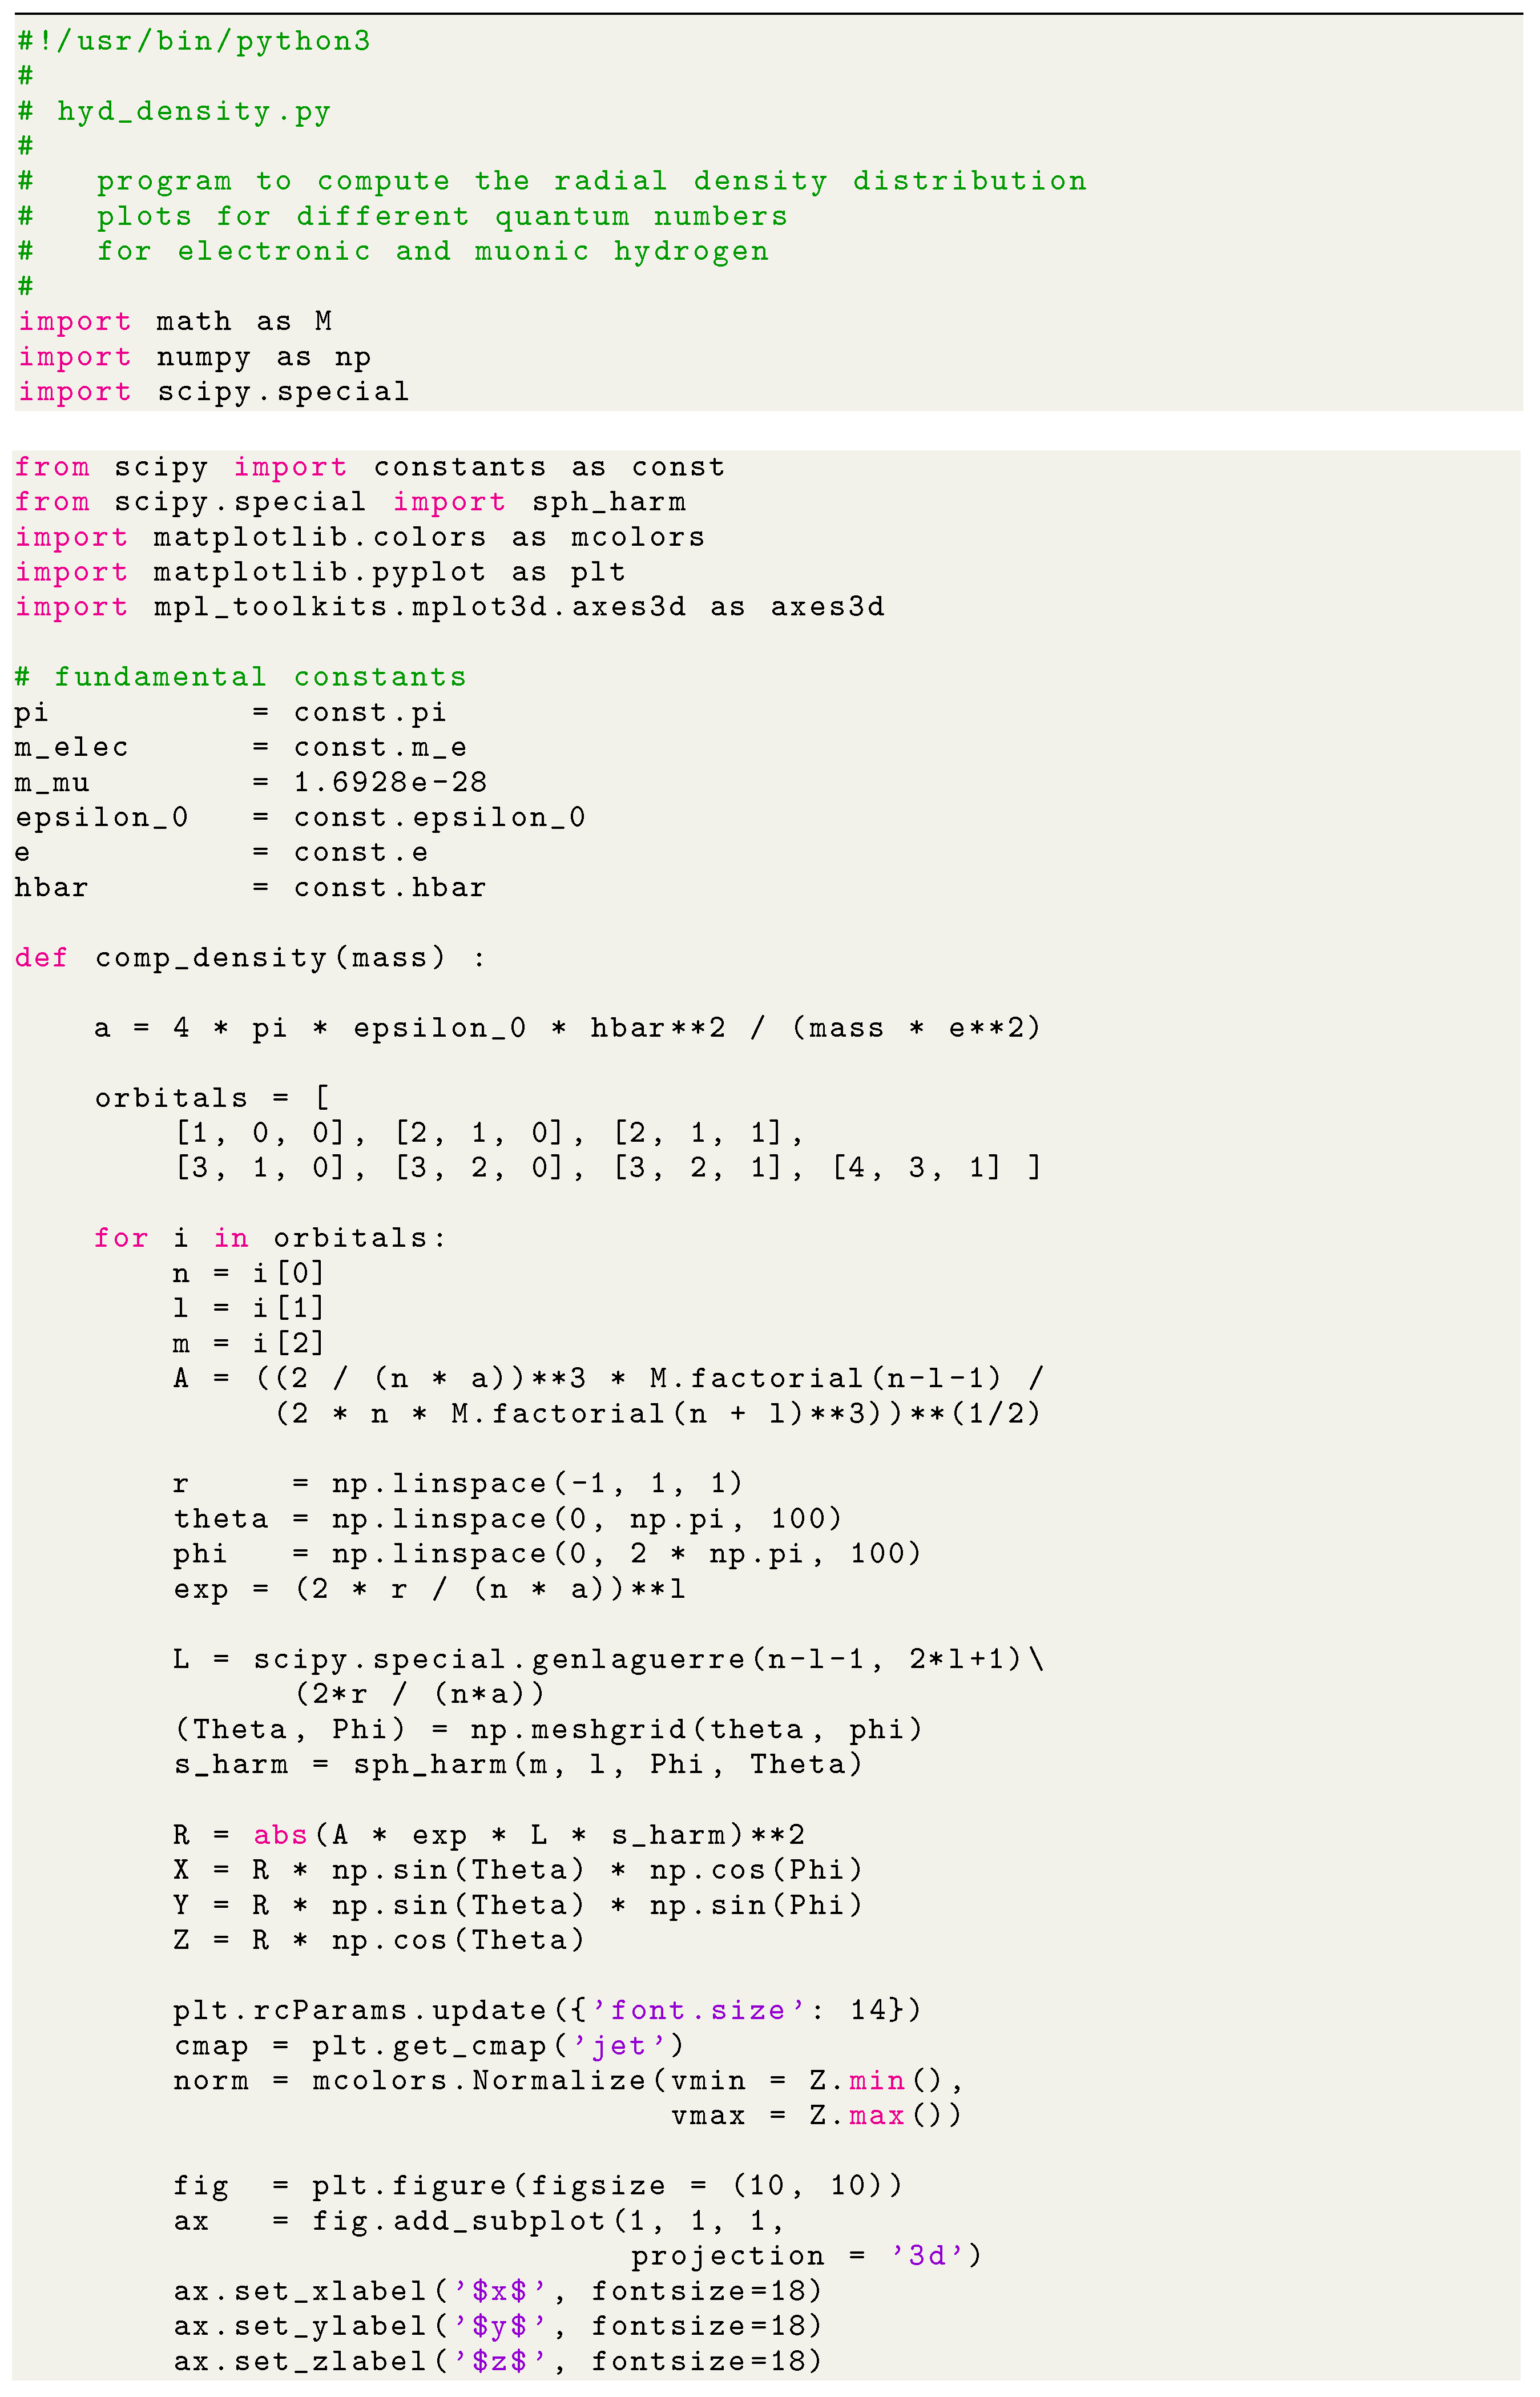Click the value '1.6928e-28'
The height and width of the screenshot is (2397, 1540).
point(390,782)
